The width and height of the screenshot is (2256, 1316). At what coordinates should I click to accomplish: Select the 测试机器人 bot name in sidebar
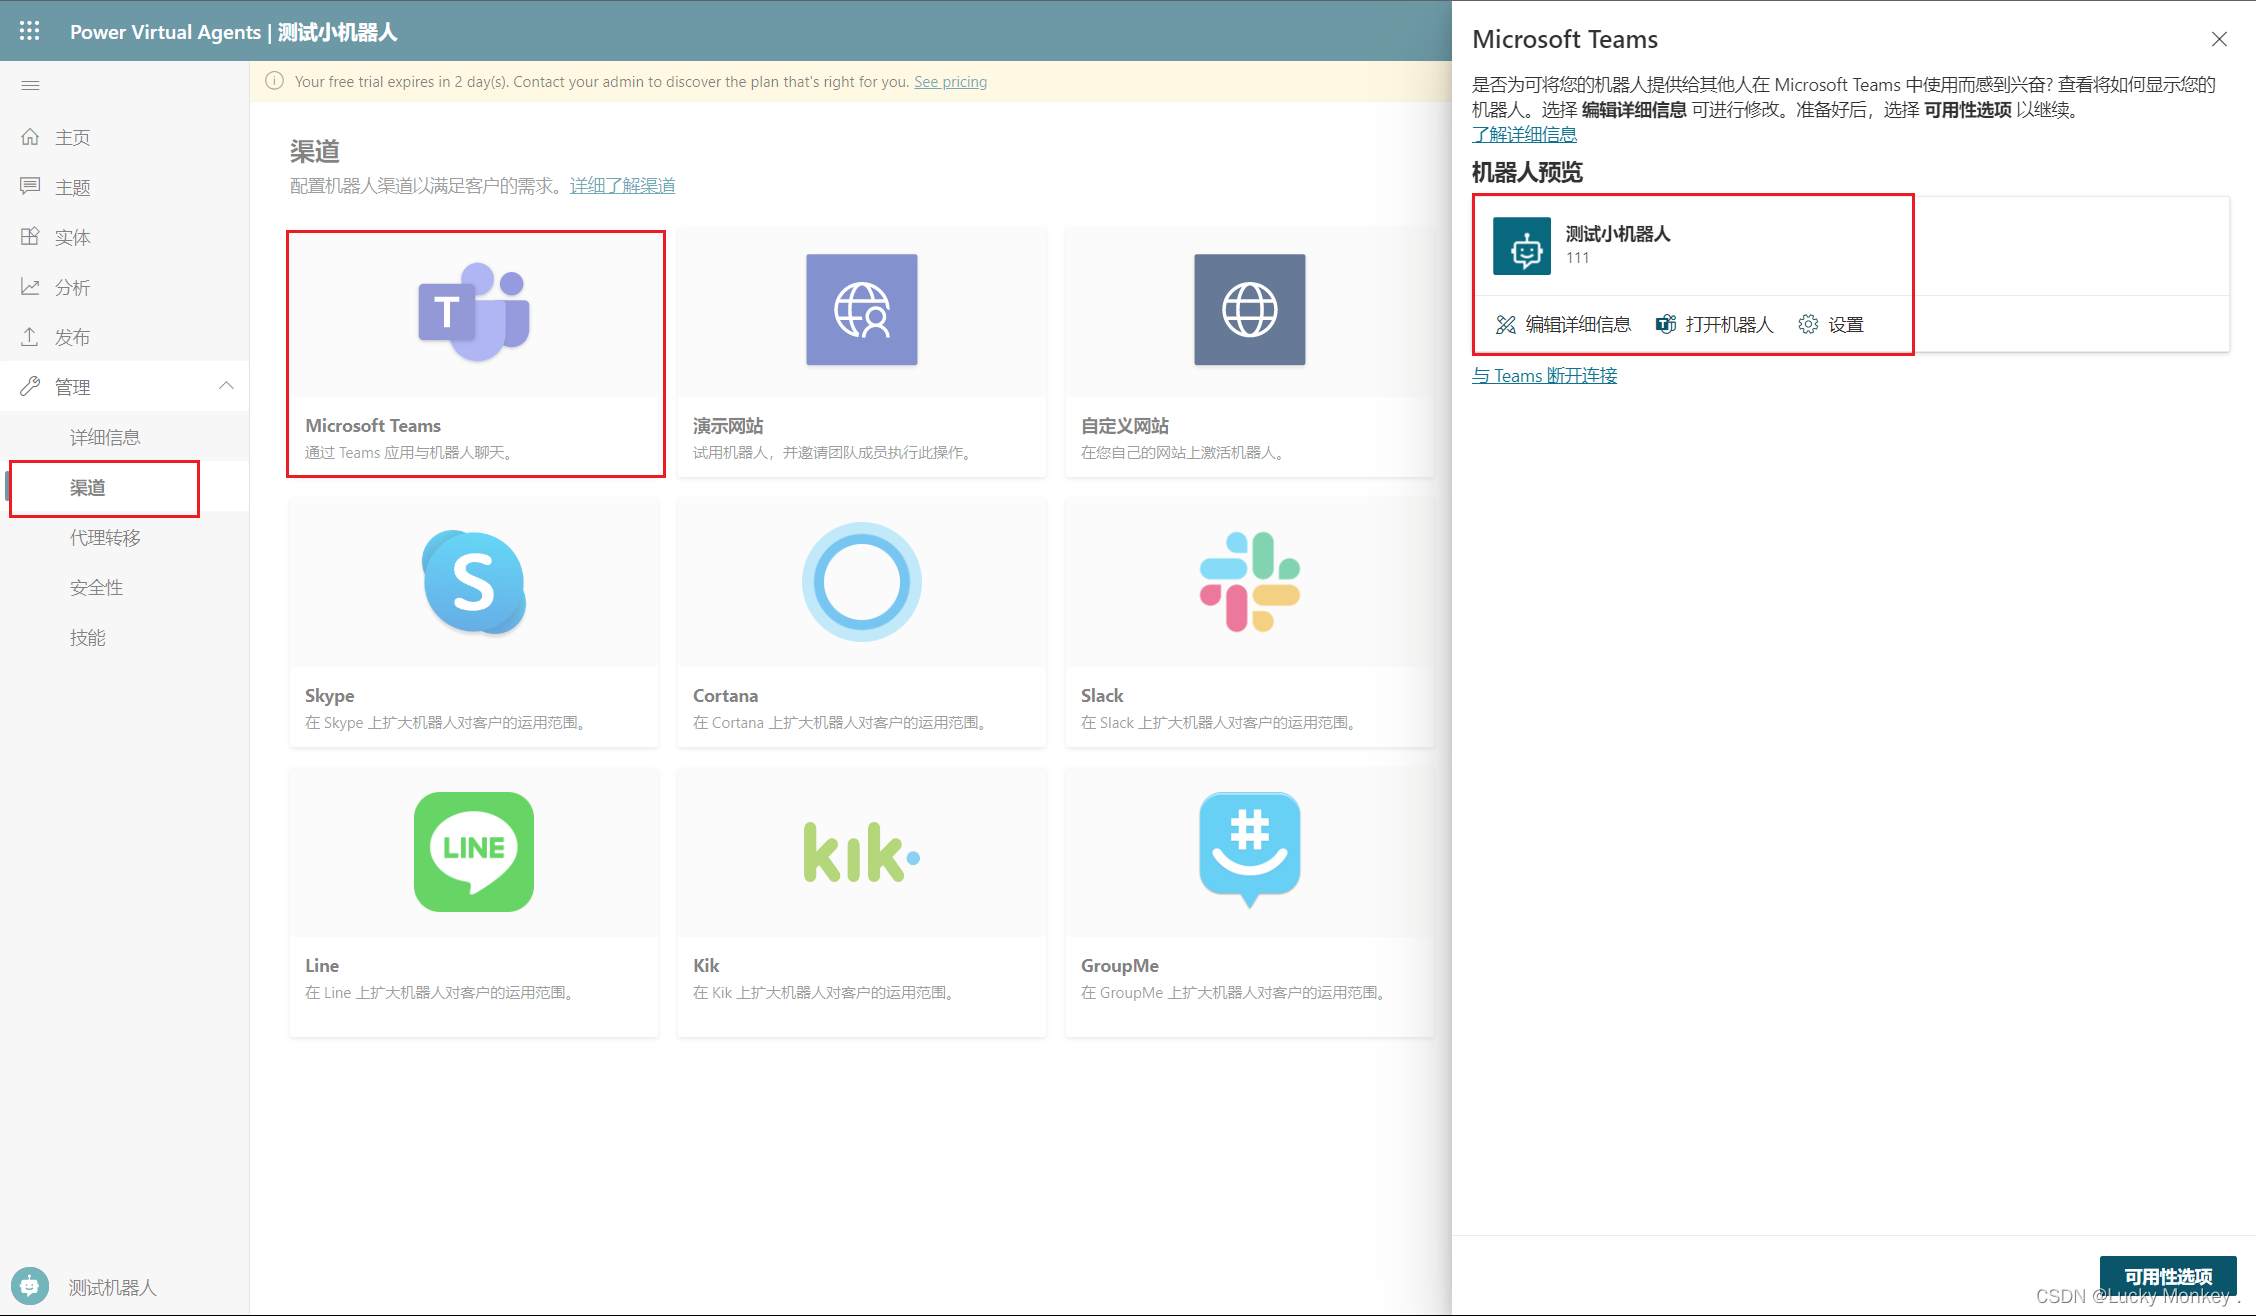click(x=113, y=1287)
